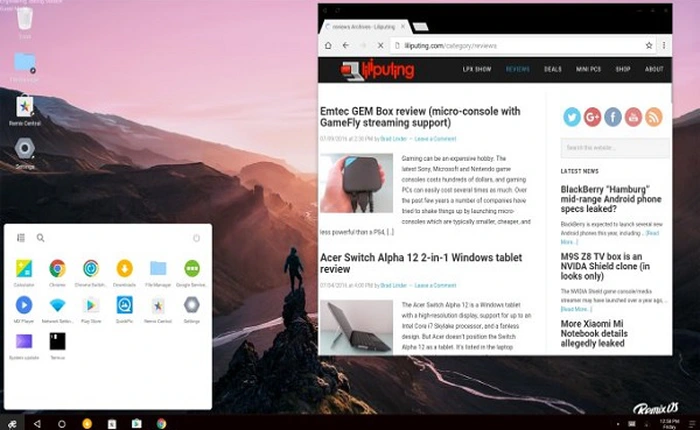
Task: Open the DEALS nav menu item
Action: [x=553, y=69]
